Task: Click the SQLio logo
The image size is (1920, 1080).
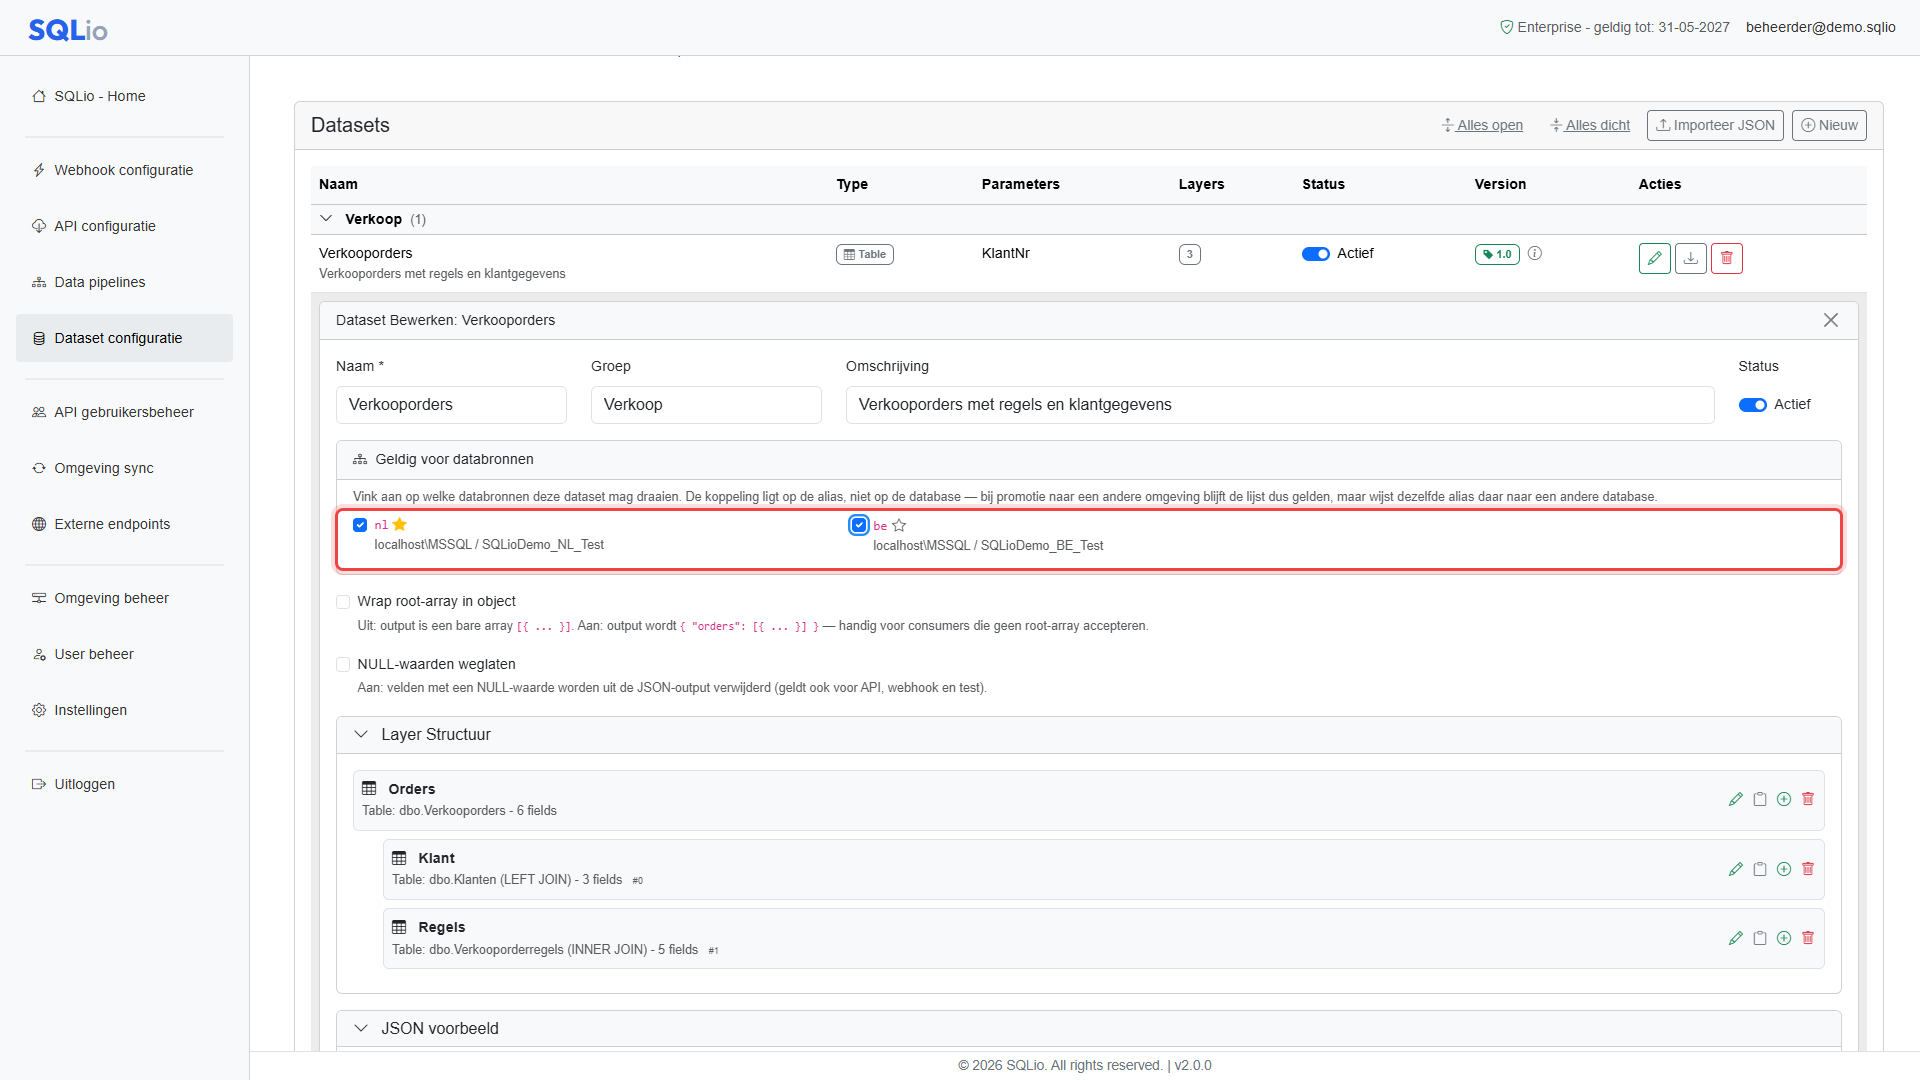Action: [x=68, y=30]
